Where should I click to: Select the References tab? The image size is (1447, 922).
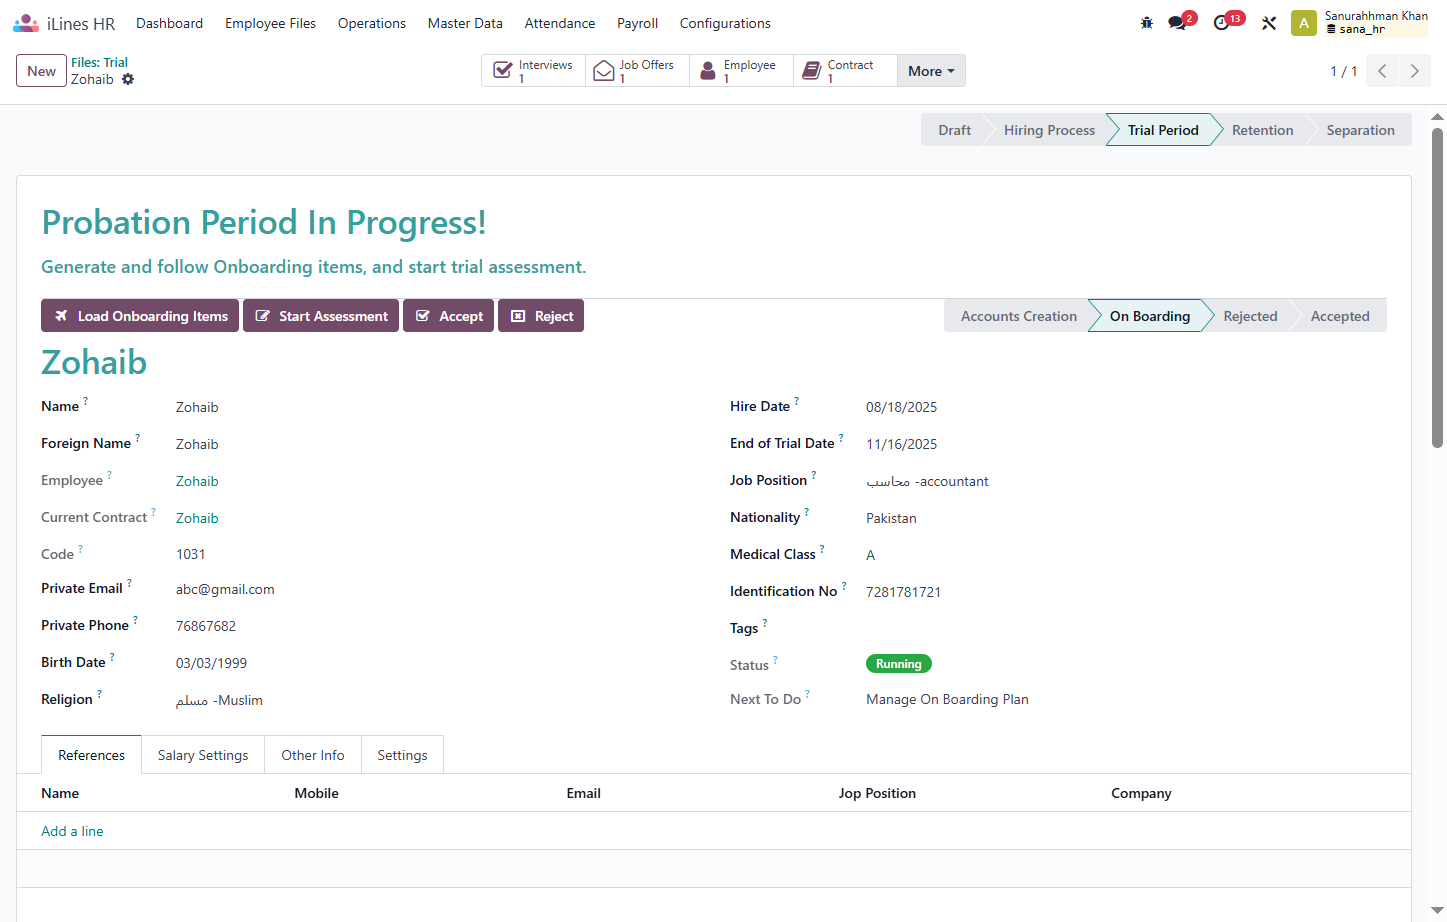click(x=91, y=755)
